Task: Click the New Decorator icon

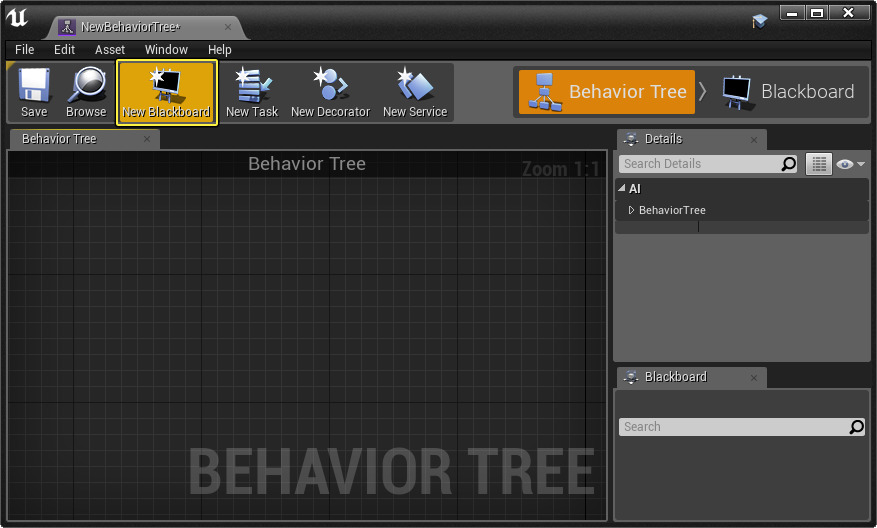Action: click(330, 92)
